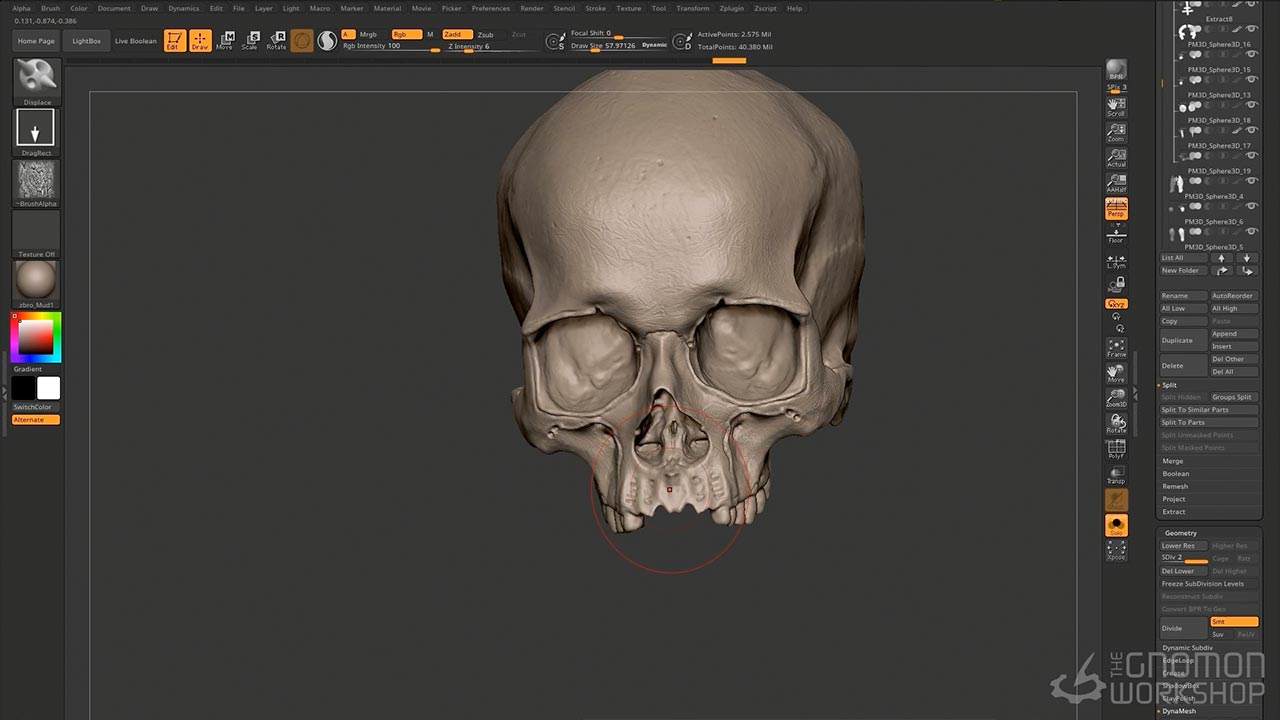Screen dimensions: 1280x720
Task: Toggle Perspective view with Persp button
Action: tap(1116, 209)
